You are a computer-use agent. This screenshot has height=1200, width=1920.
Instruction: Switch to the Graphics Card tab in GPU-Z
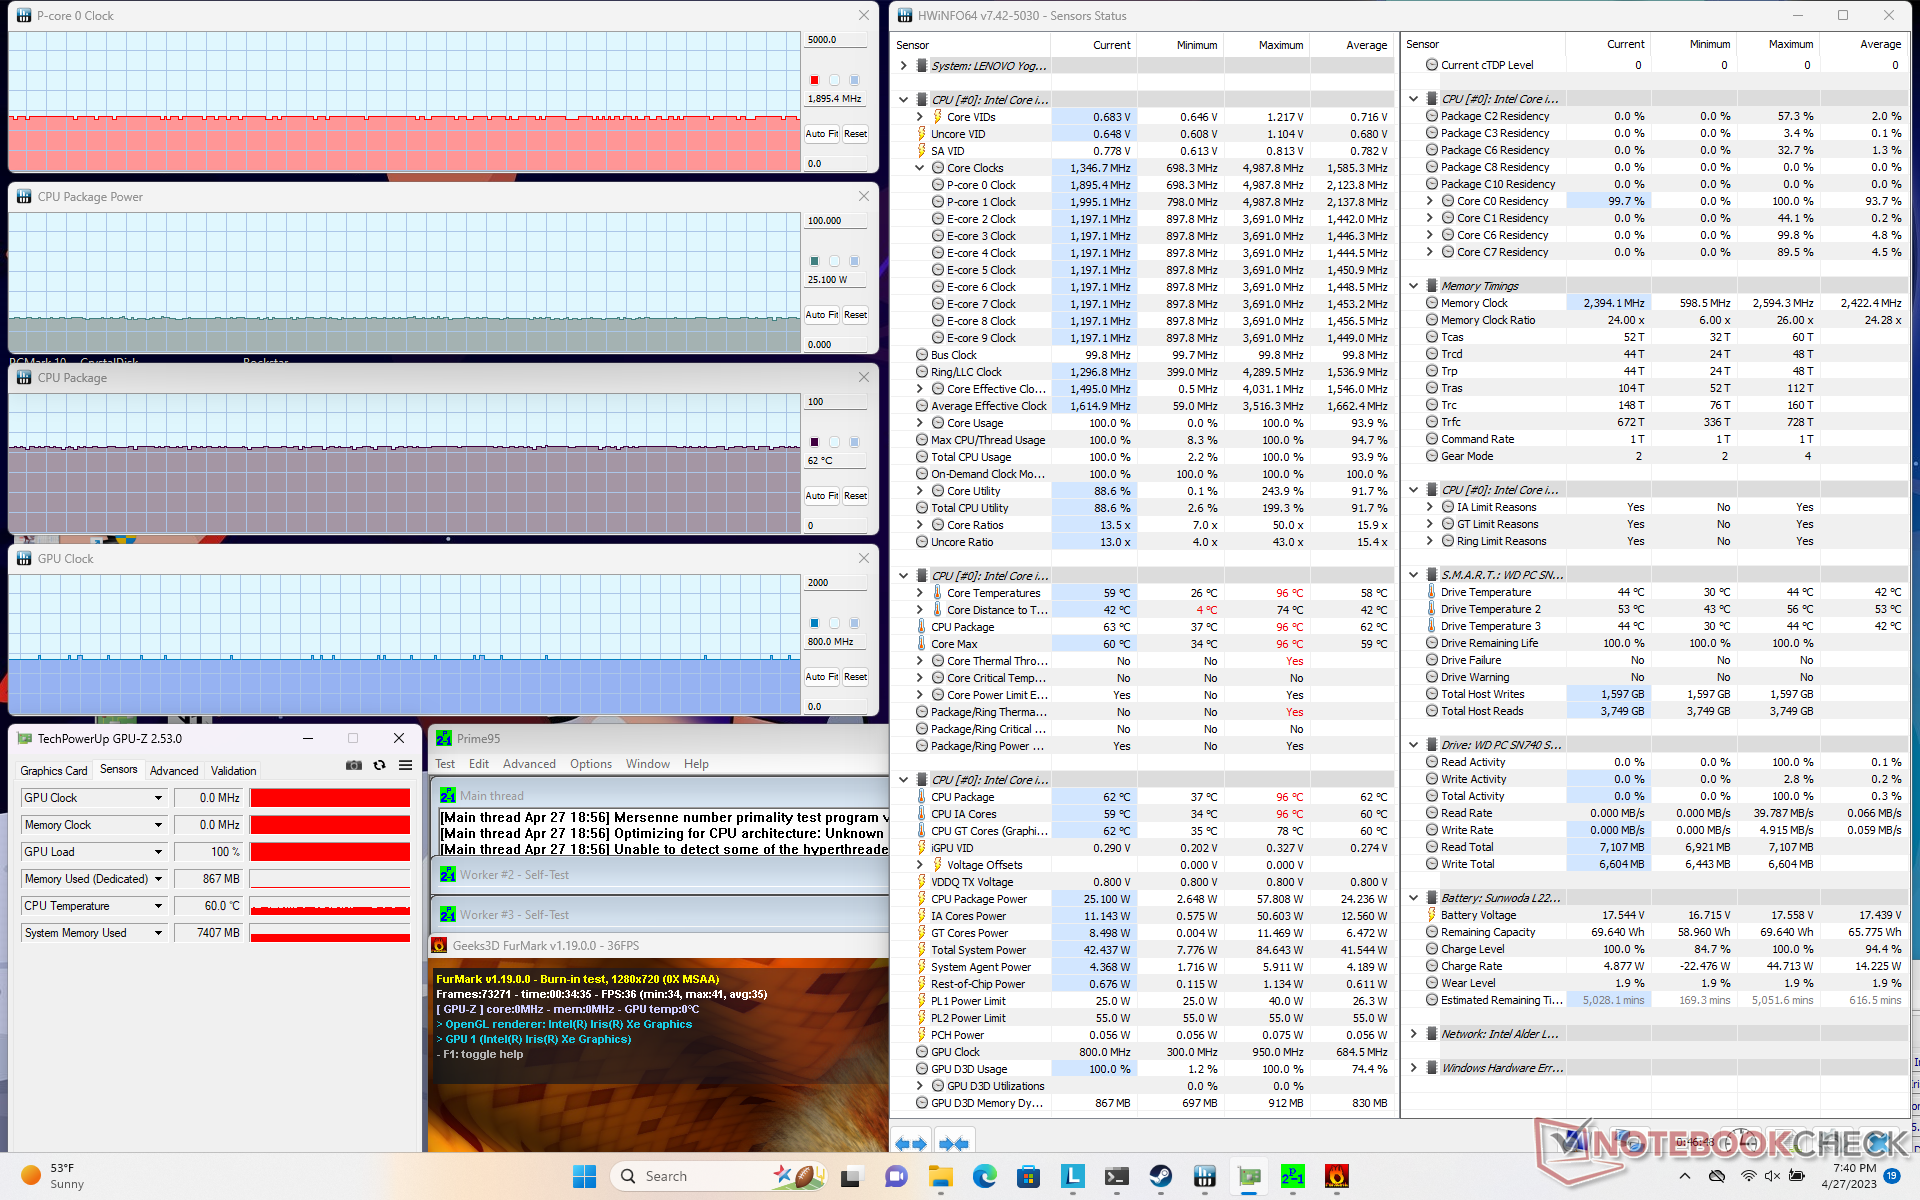pos(54,771)
